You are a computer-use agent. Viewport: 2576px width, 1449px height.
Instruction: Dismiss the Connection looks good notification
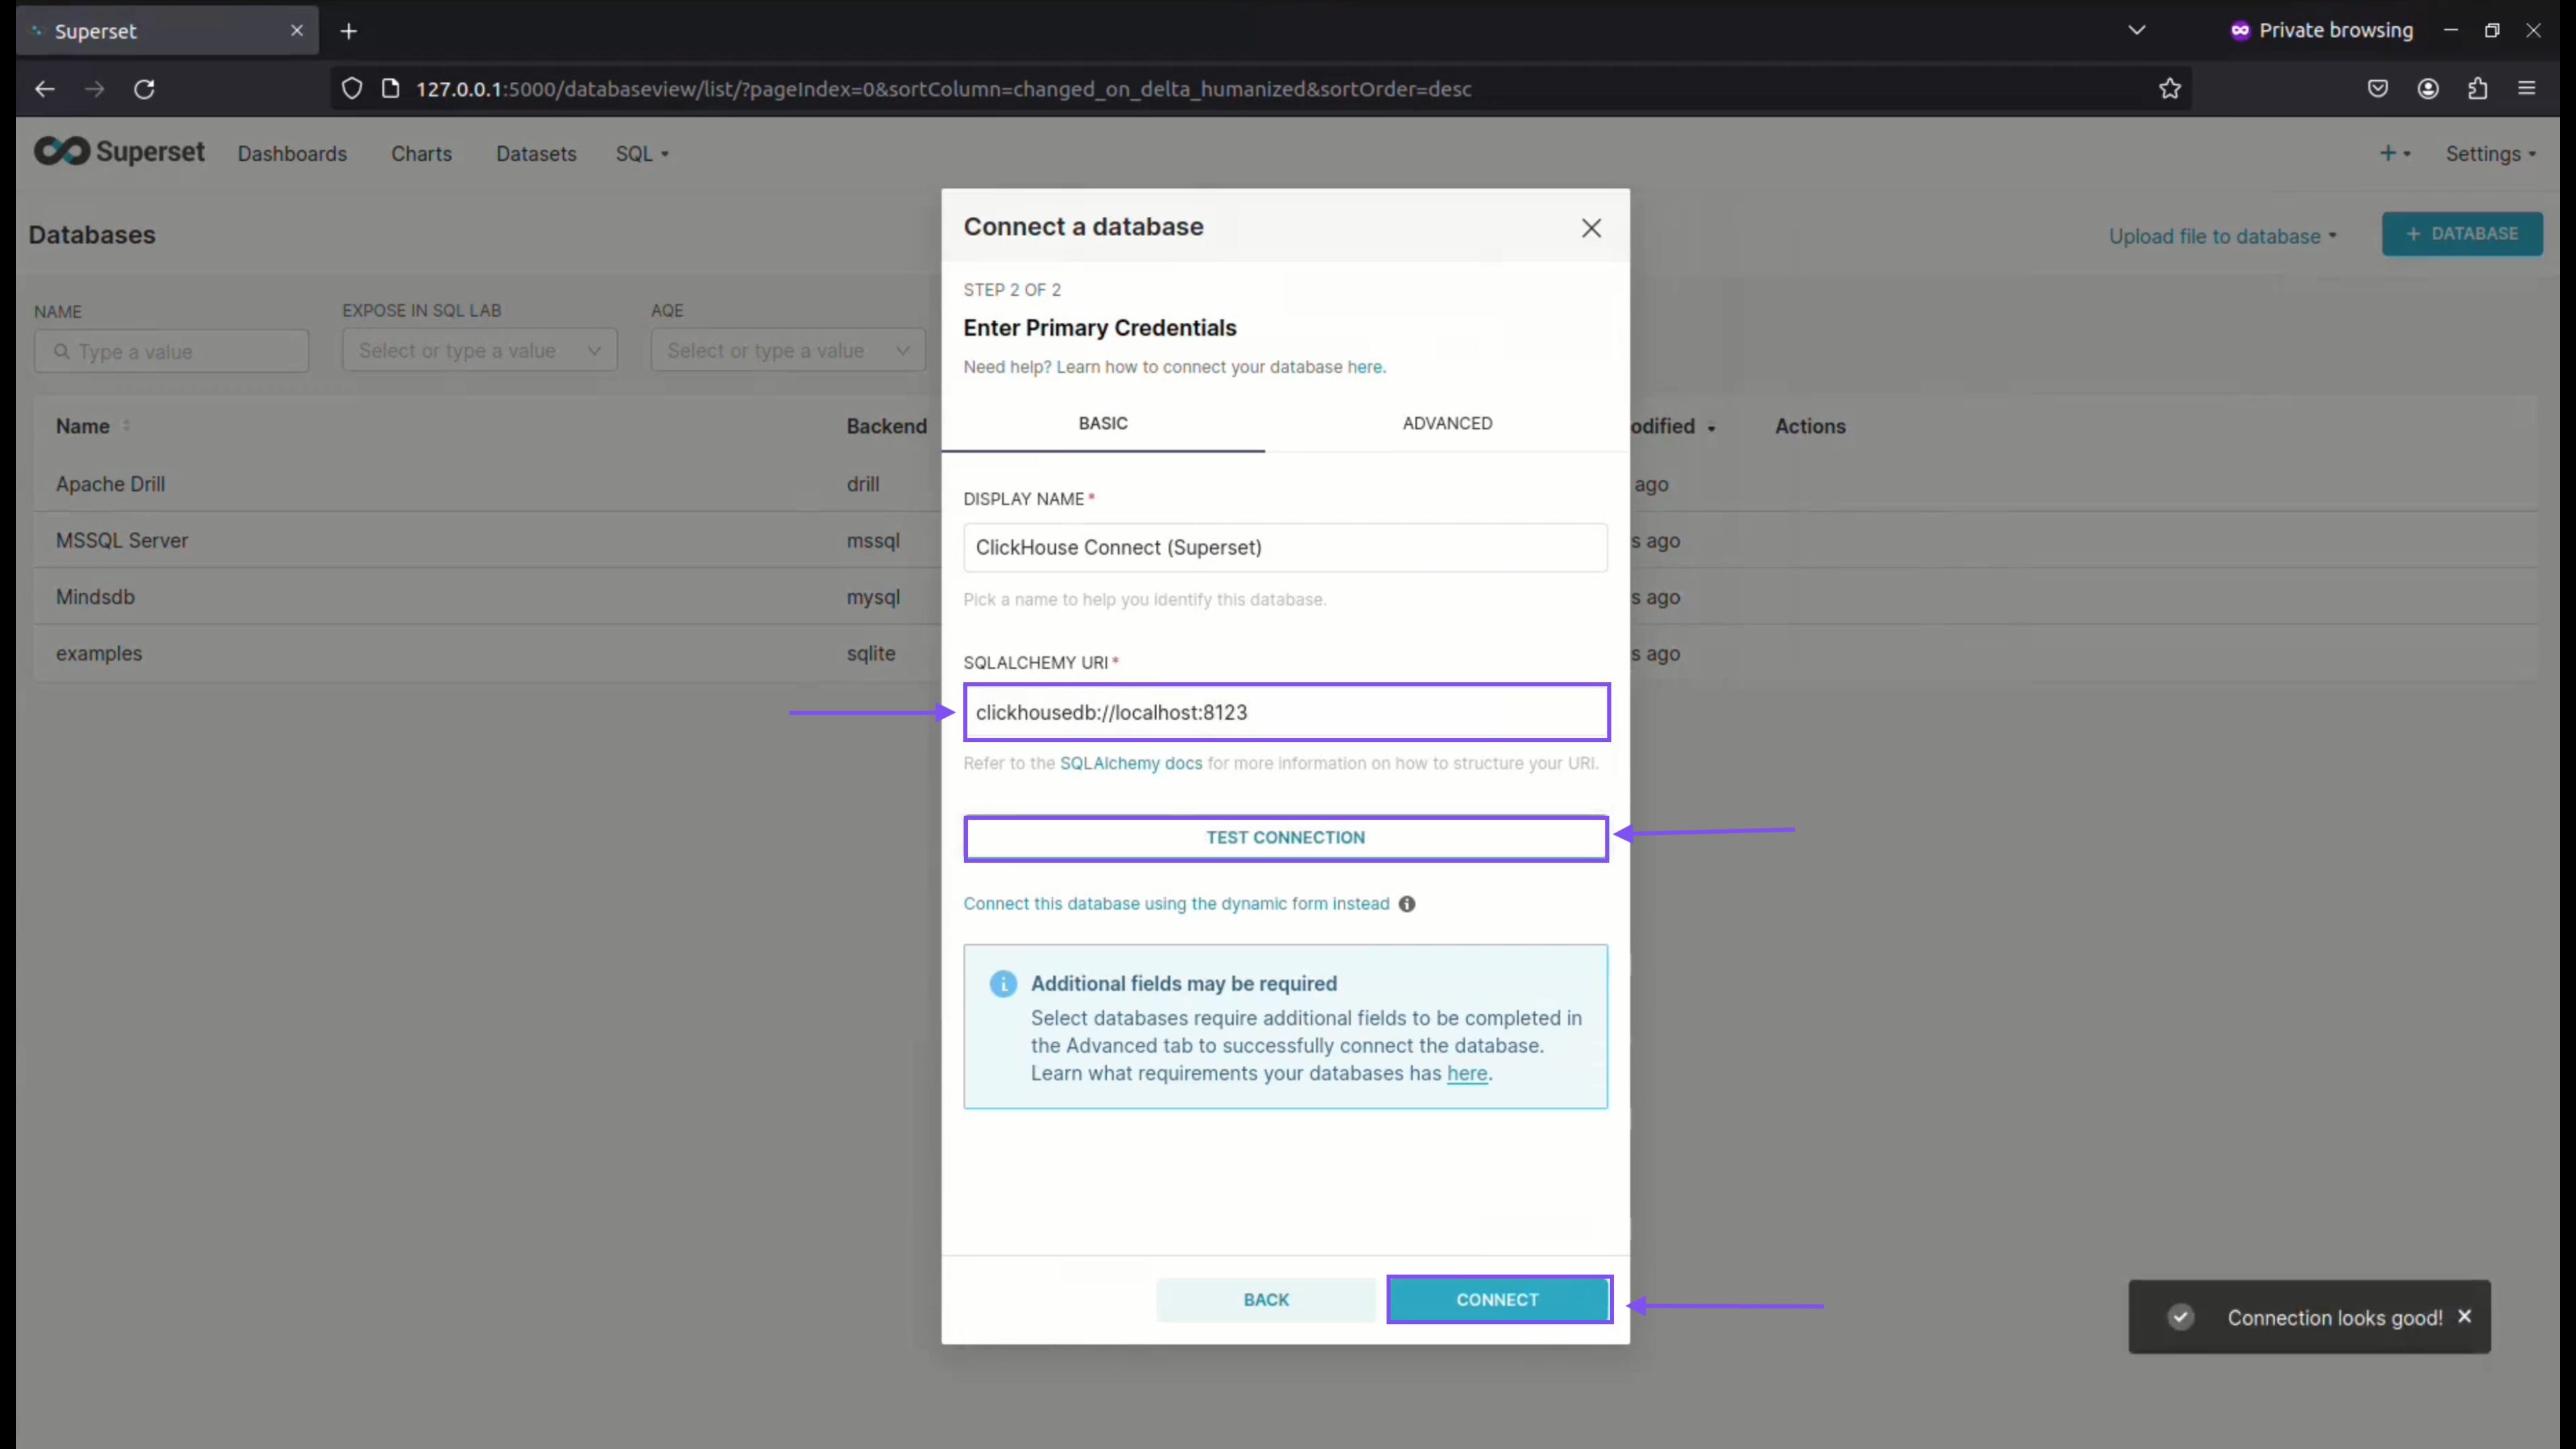2465,1316
